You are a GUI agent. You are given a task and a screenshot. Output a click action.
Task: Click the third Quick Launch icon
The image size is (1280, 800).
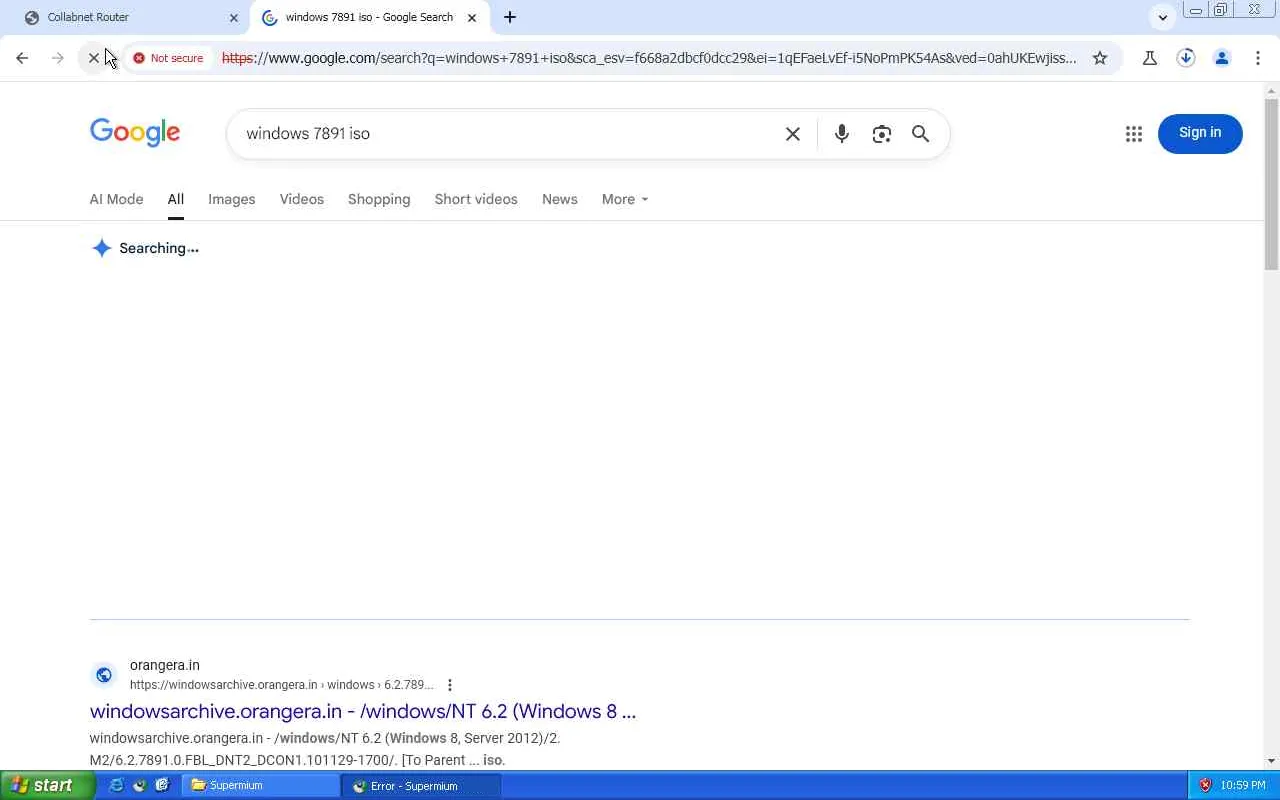(162, 785)
